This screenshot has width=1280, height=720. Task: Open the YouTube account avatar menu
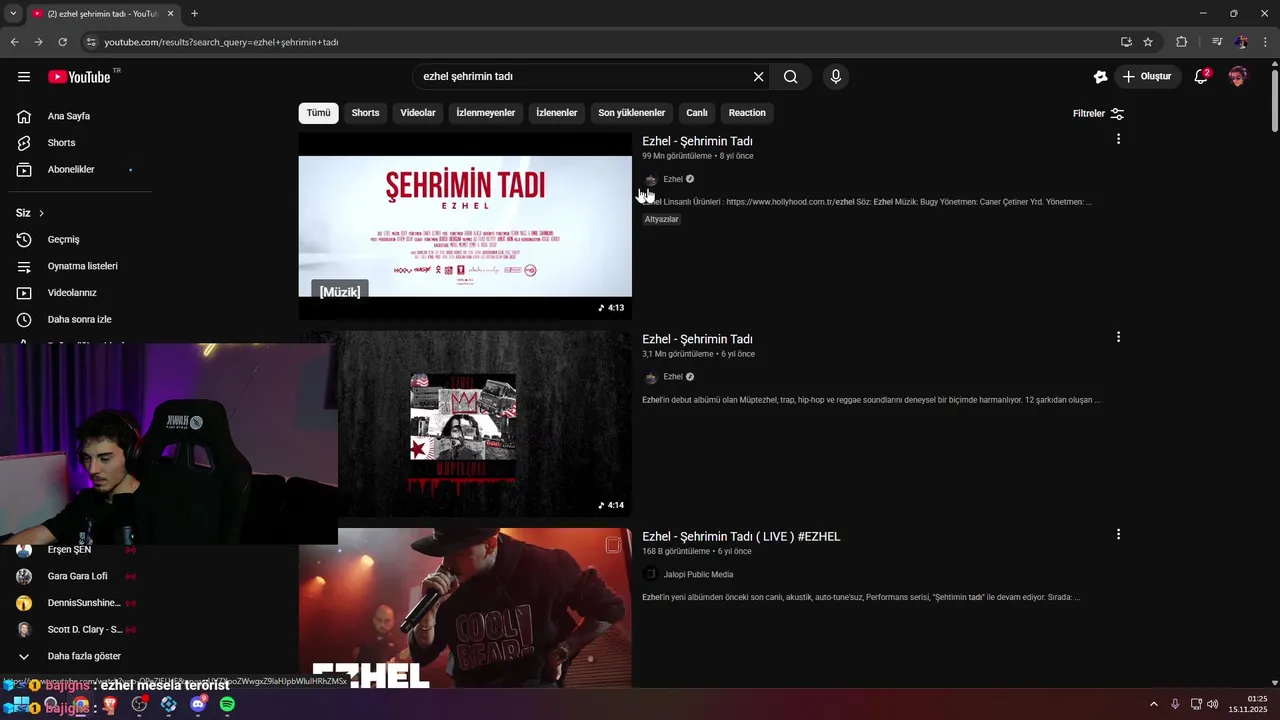1238,77
